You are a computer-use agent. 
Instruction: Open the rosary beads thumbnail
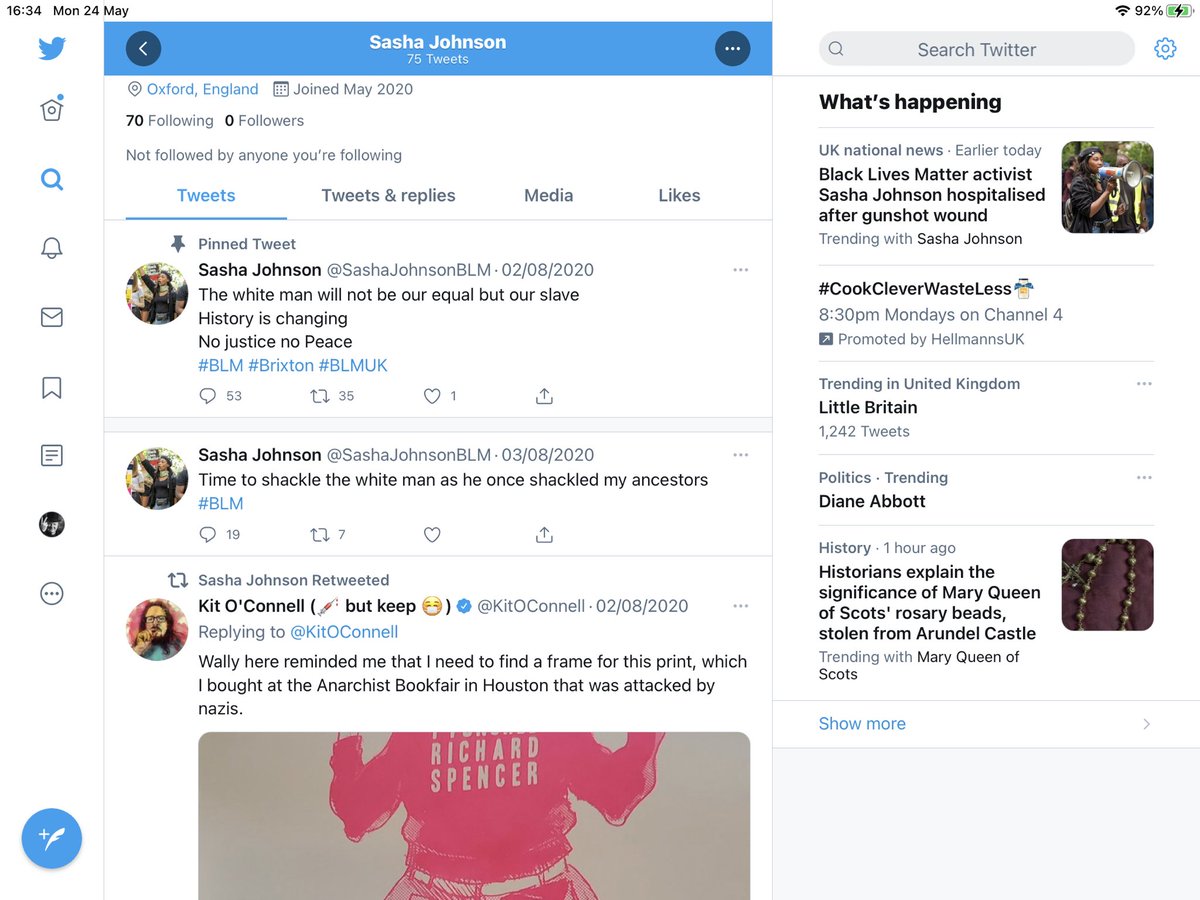(1107, 585)
